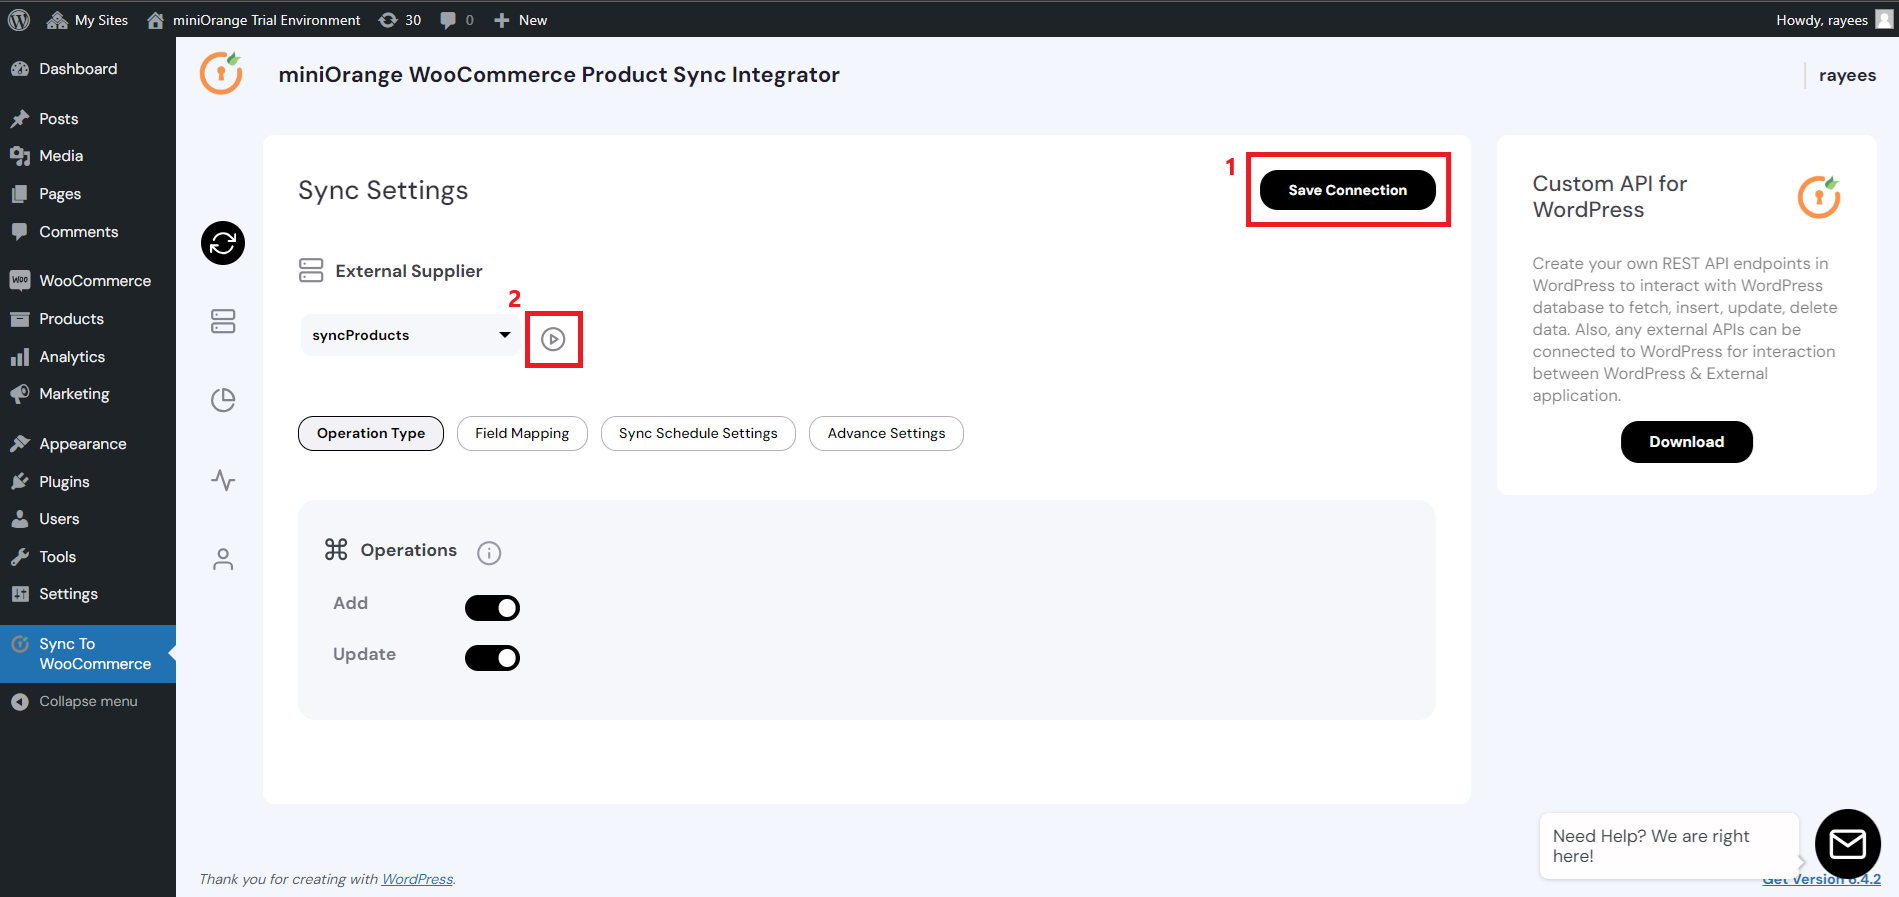Click the Sync Settings heading

(383, 190)
